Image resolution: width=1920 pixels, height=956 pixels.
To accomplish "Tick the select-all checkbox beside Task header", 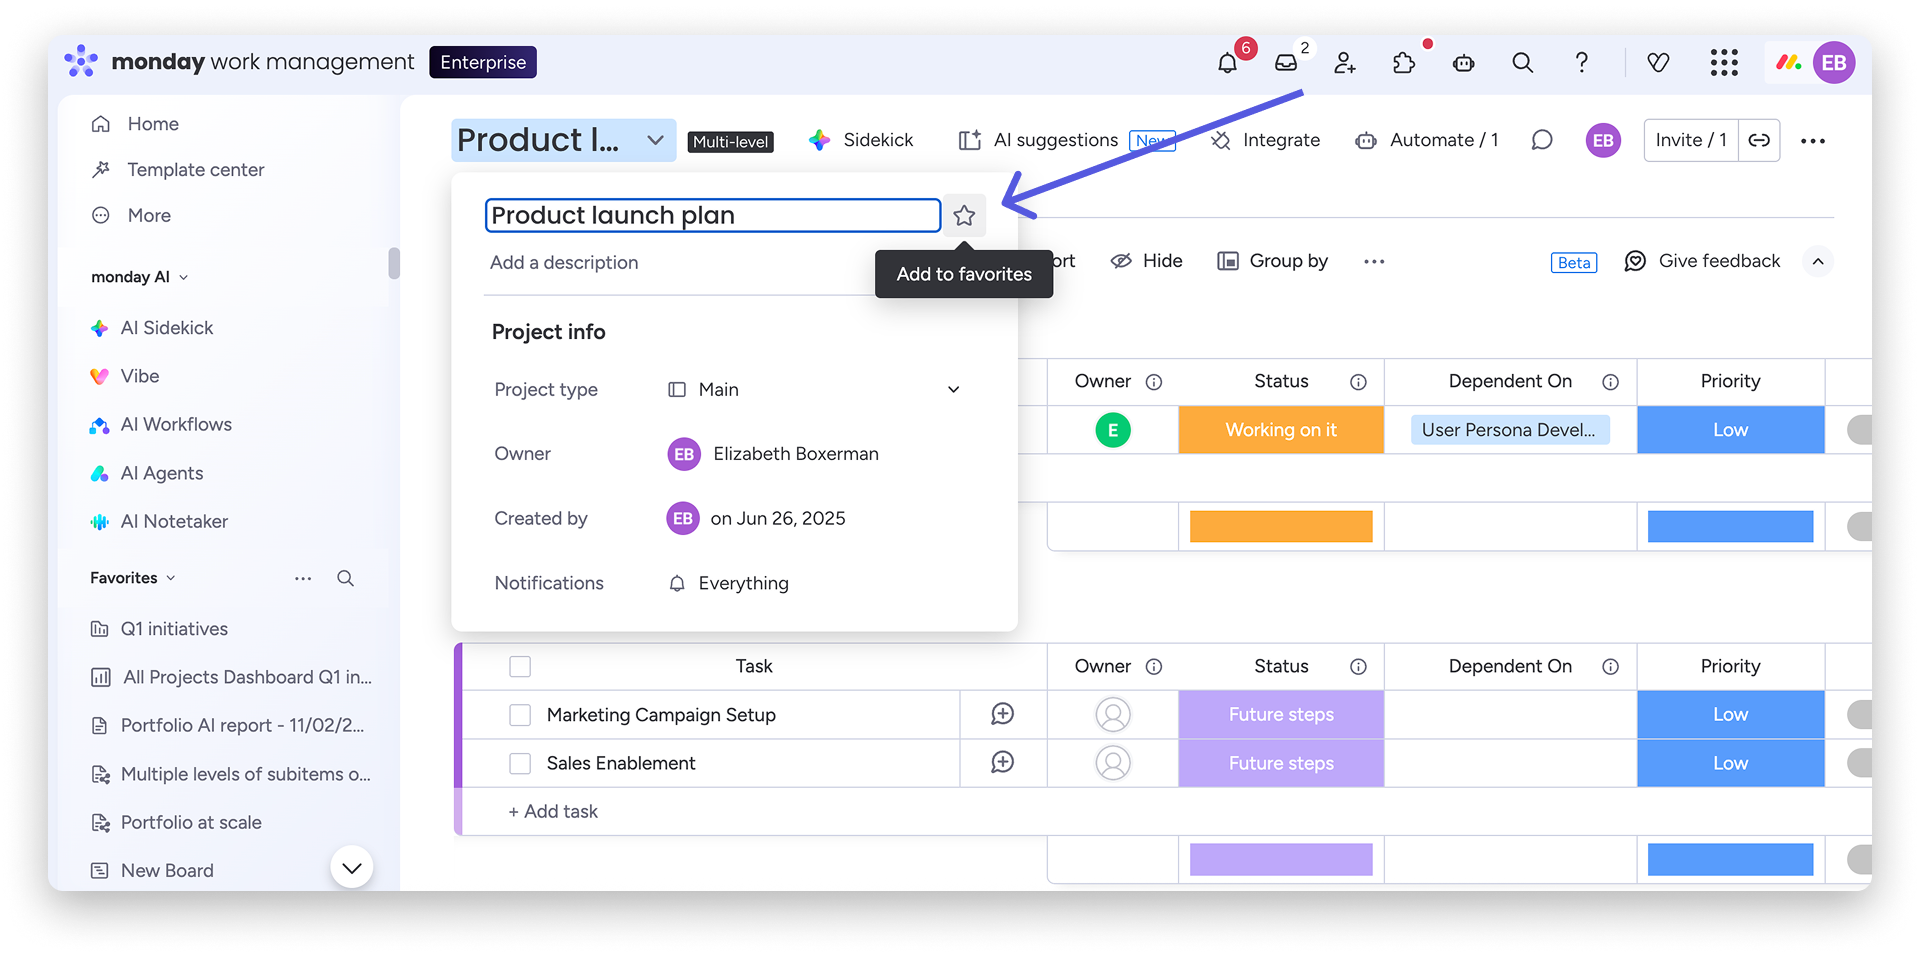I will [x=520, y=667].
